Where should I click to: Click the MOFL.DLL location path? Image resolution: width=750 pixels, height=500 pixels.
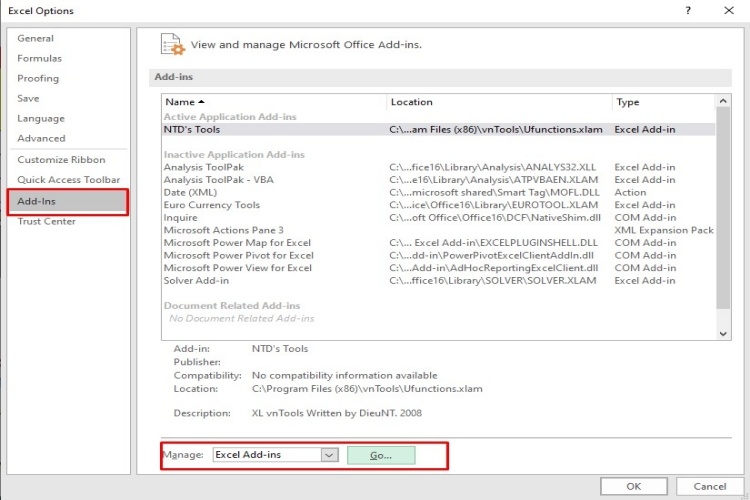pos(494,192)
